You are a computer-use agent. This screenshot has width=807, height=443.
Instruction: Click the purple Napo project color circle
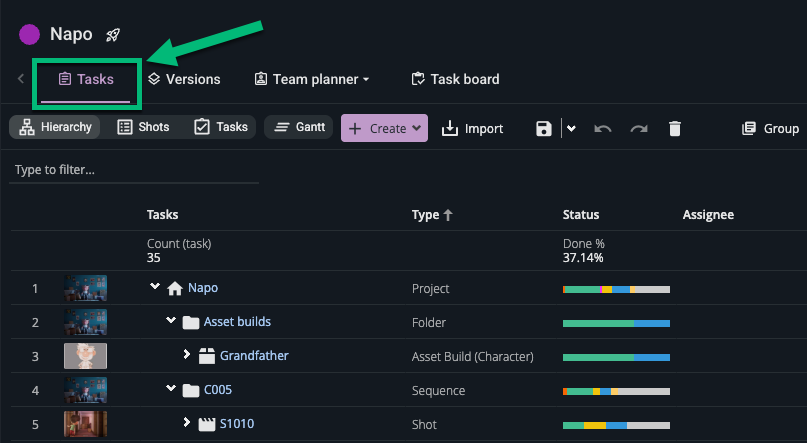coord(29,34)
